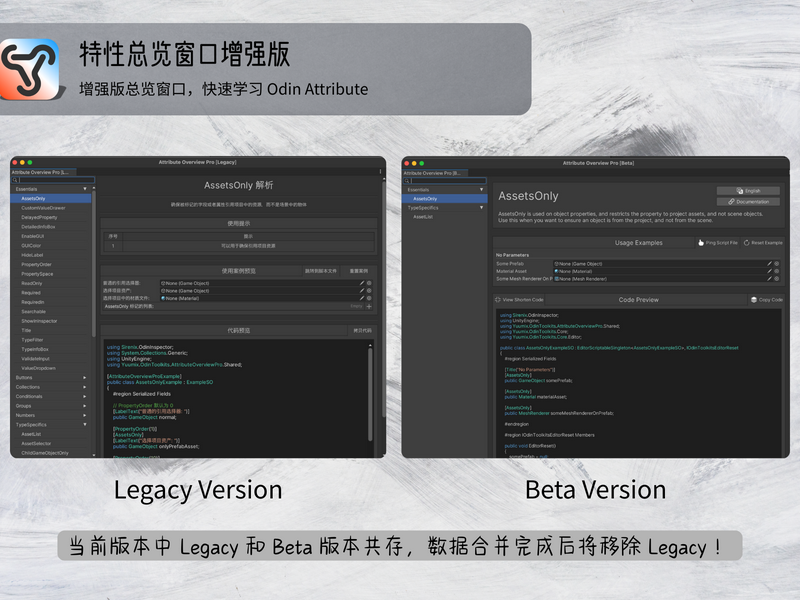Click the pencil icon for Some Mesh Renderer row
Viewport: 800px width, 600px height.
point(769,279)
